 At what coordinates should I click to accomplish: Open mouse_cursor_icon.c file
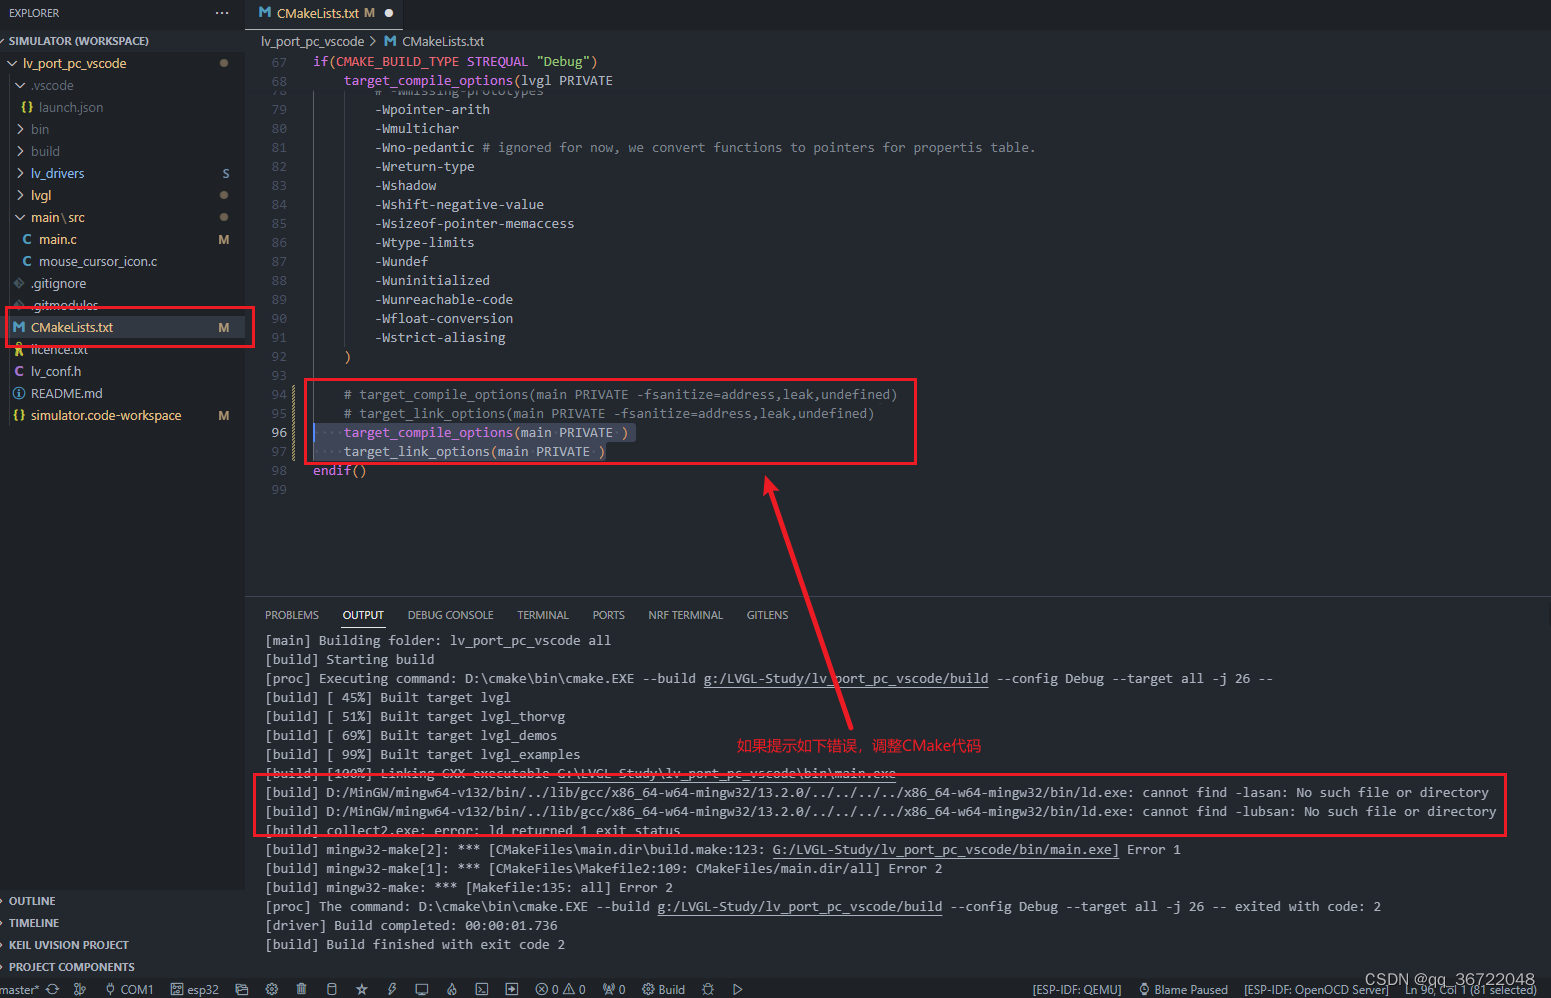pos(98,261)
